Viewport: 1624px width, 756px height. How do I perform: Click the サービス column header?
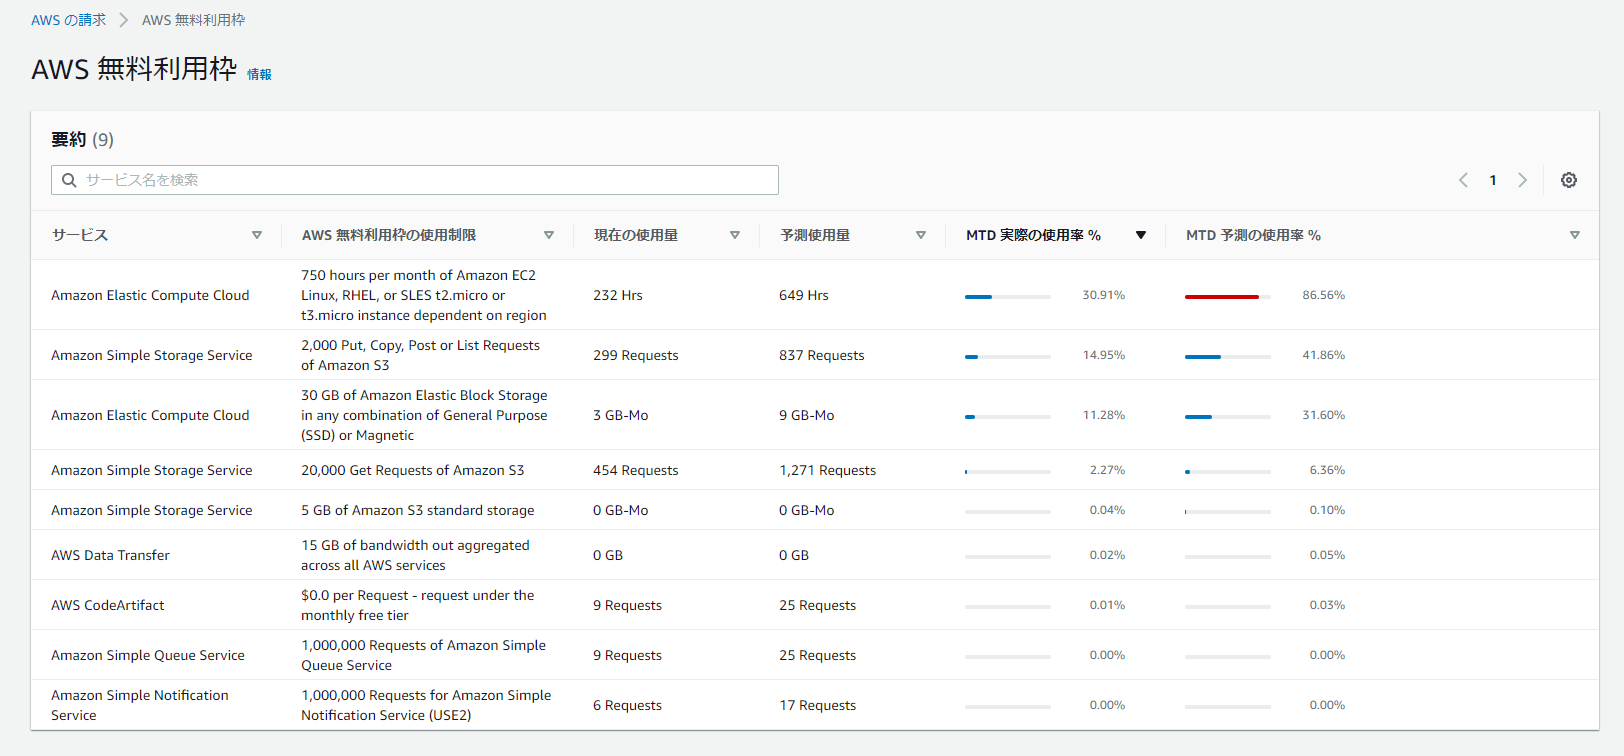coord(80,235)
